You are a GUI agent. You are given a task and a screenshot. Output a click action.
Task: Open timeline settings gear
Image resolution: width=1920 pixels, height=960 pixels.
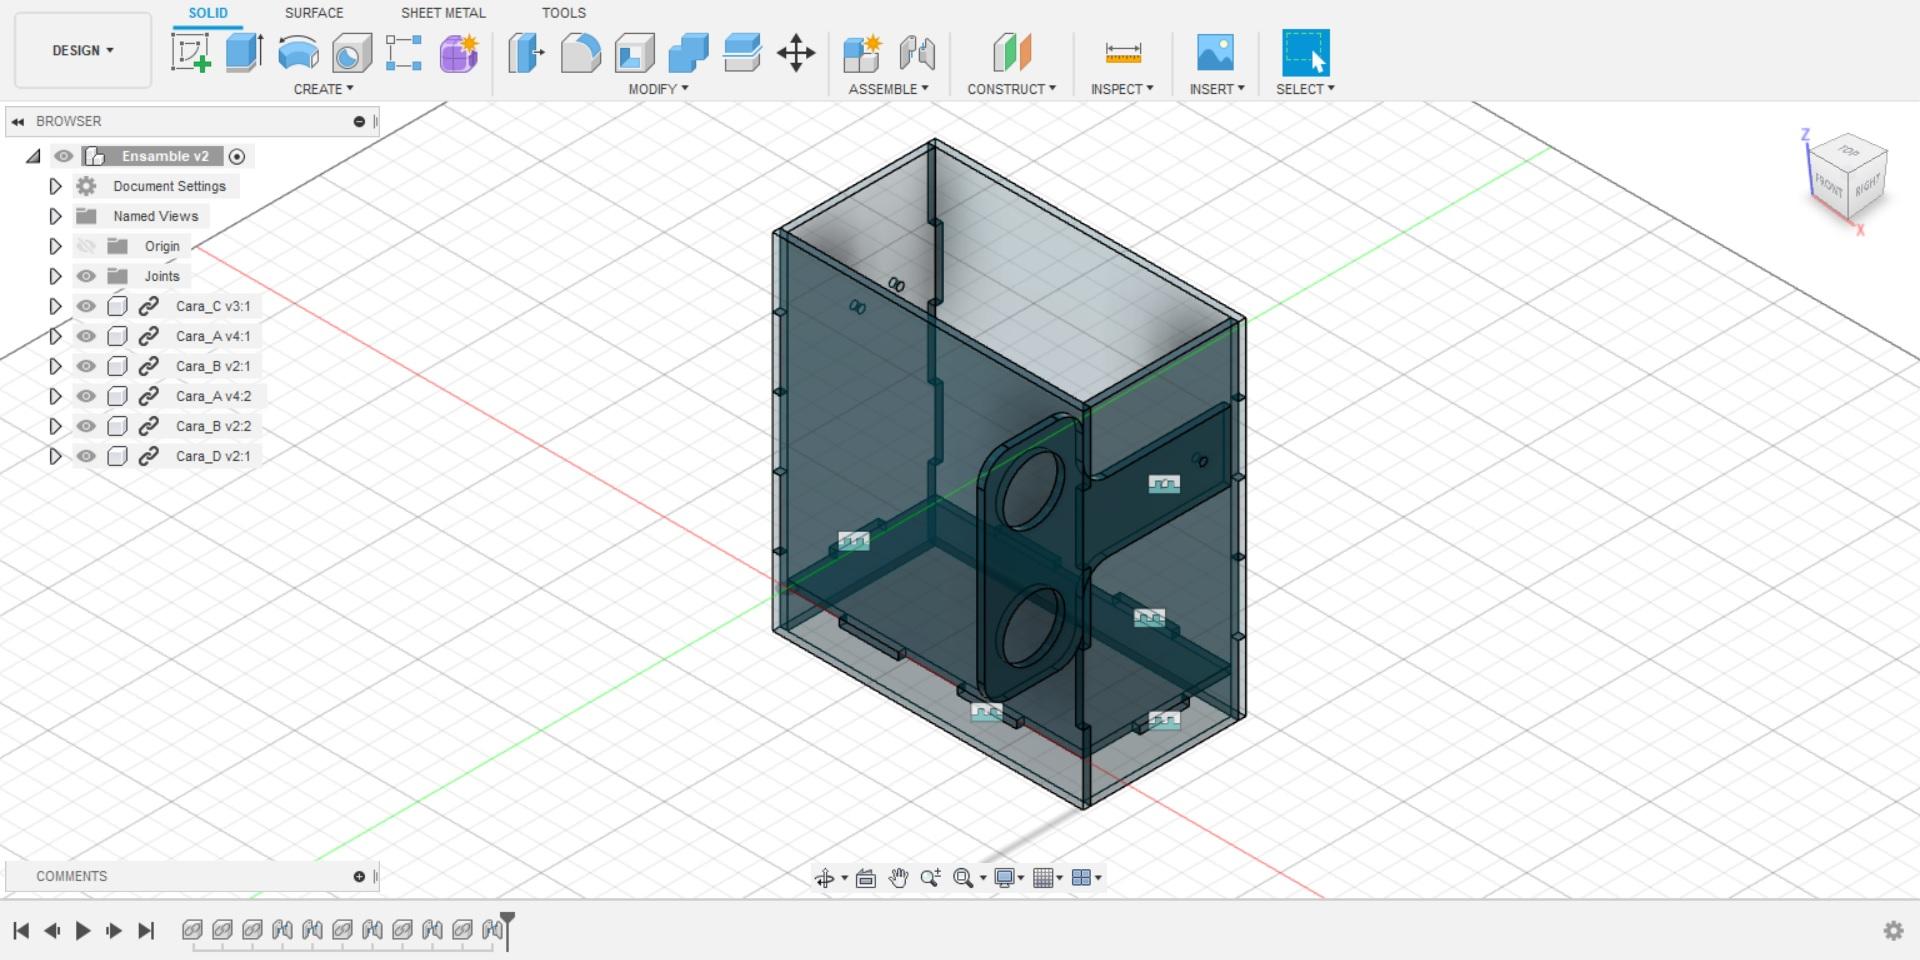pyautogui.click(x=1893, y=931)
